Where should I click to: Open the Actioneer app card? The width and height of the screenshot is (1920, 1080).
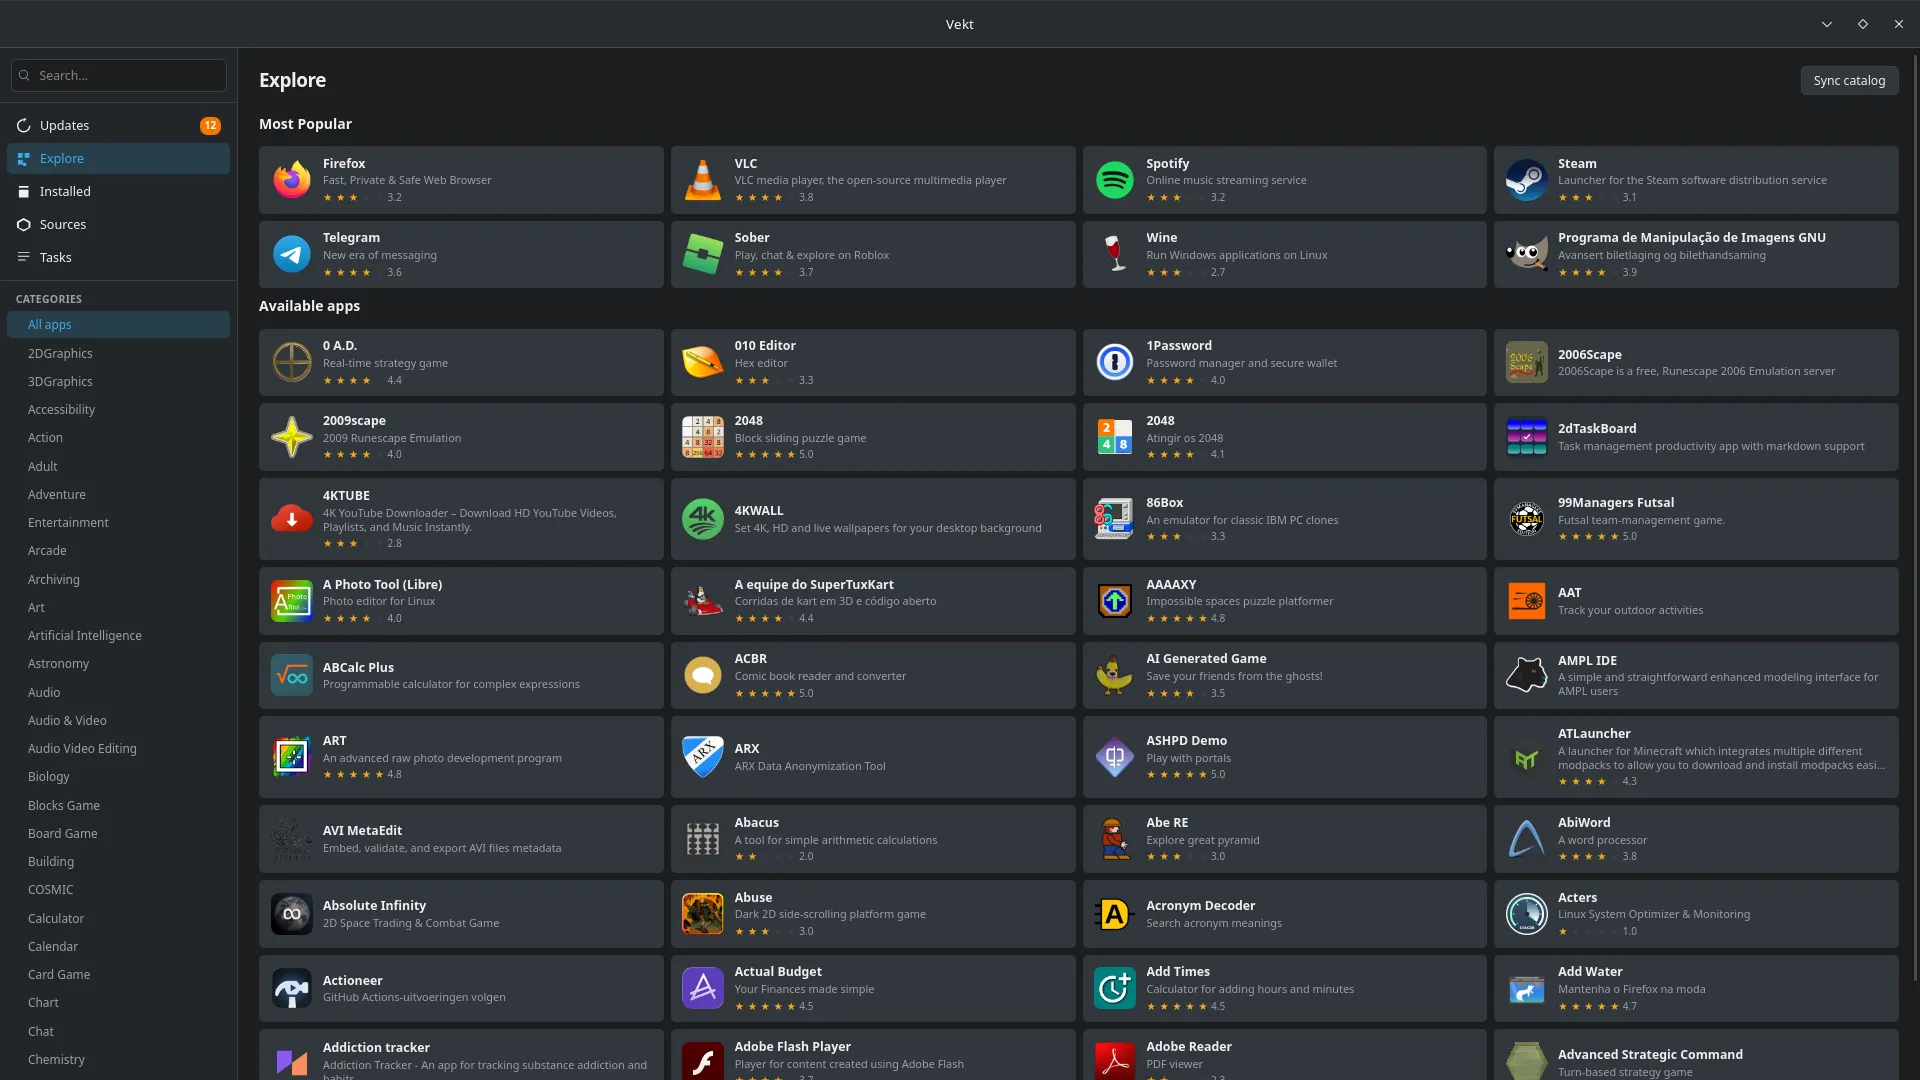(x=461, y=988)
